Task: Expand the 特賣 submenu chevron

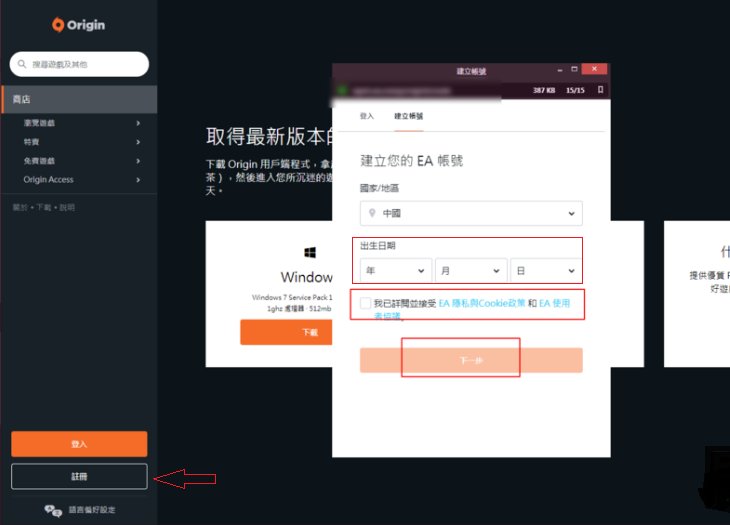Action: [138, 142]
